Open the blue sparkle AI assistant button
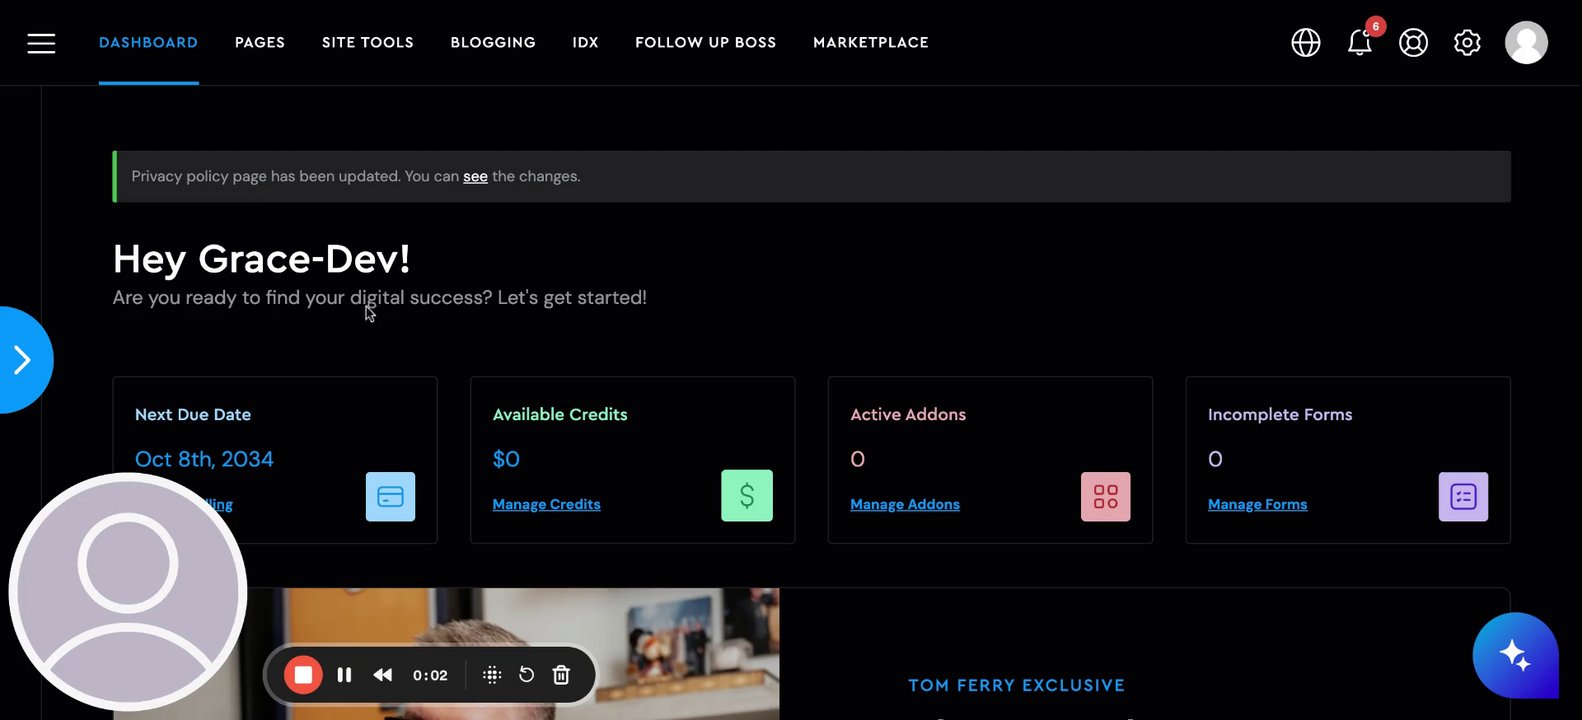Screen dimensions: 1582x720 1515,655
